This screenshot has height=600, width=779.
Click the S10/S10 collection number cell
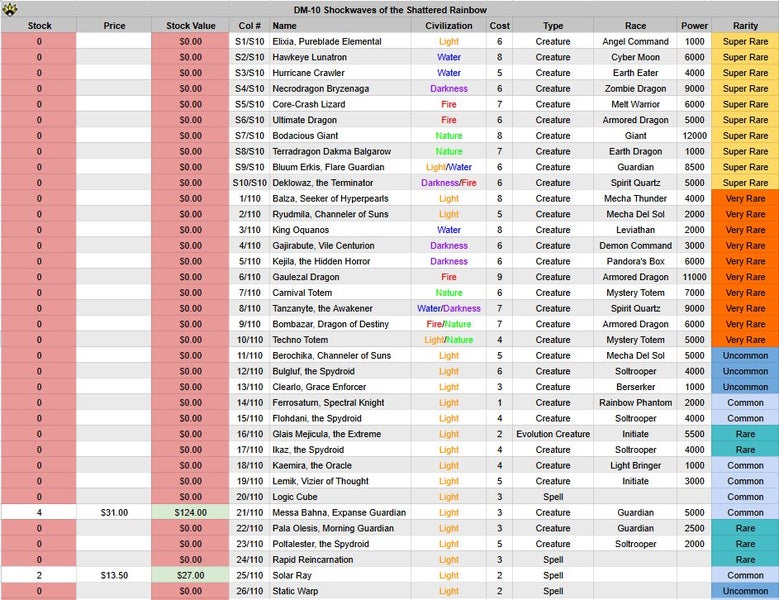point(249,183)
